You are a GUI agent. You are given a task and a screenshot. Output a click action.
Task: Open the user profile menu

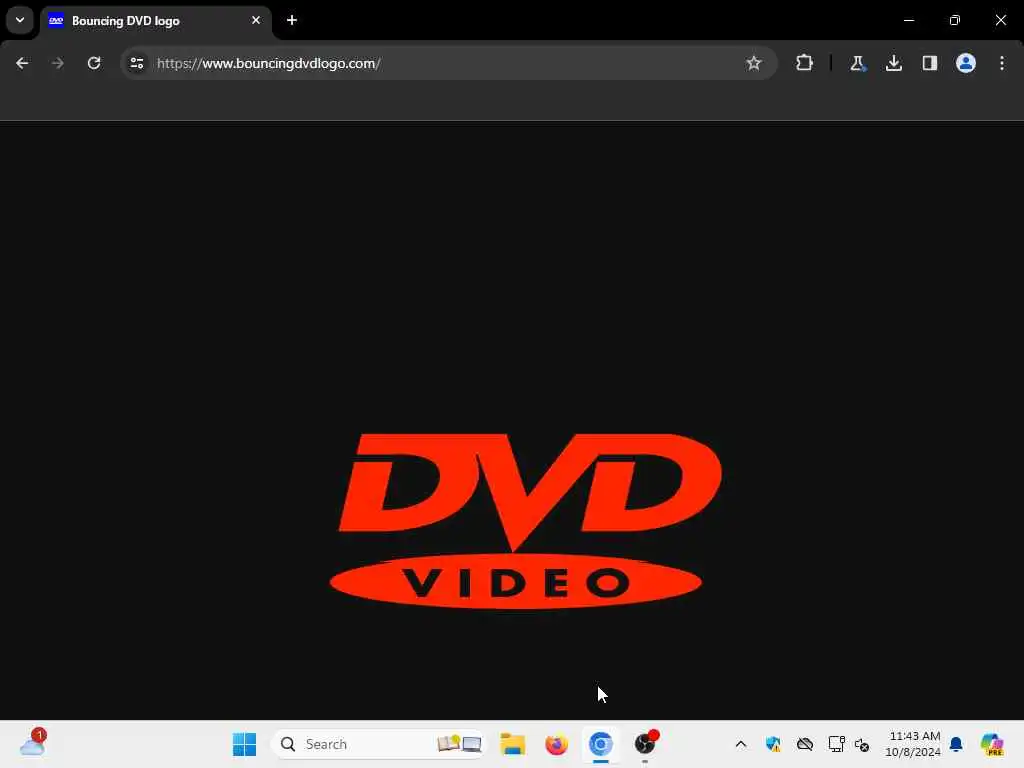[x=966, y=63]
